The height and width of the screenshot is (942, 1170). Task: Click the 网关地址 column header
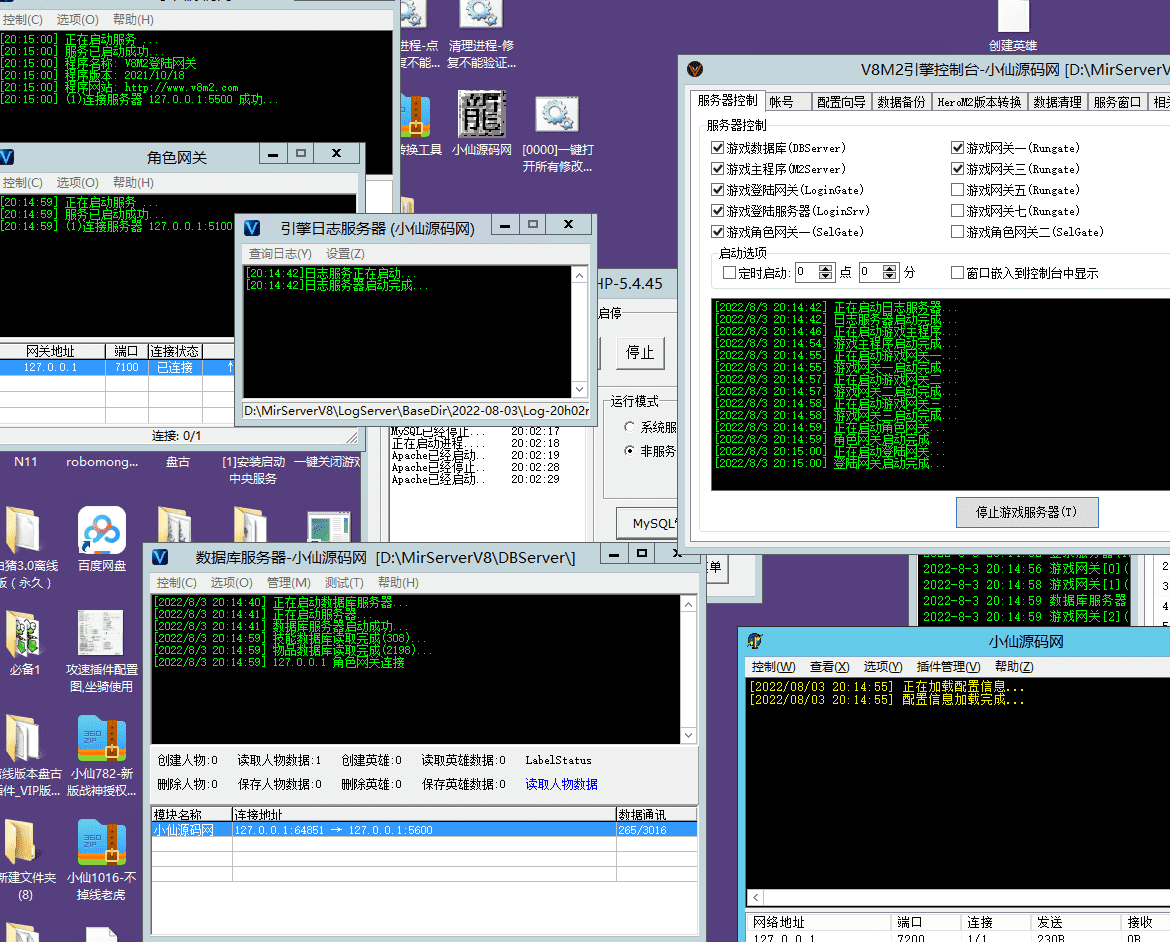[x=52, y=352]
